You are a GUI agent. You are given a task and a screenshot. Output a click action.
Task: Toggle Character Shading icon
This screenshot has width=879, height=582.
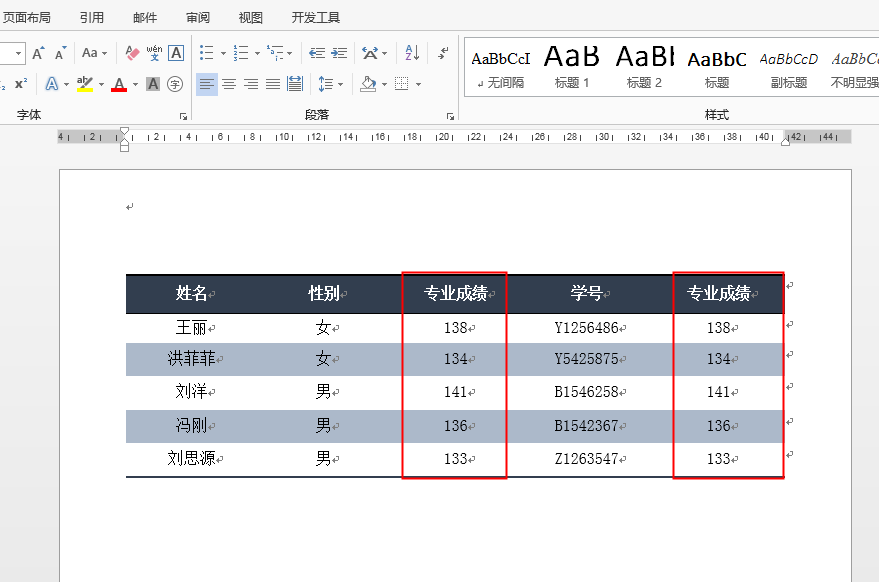click(x=153, y=84)
